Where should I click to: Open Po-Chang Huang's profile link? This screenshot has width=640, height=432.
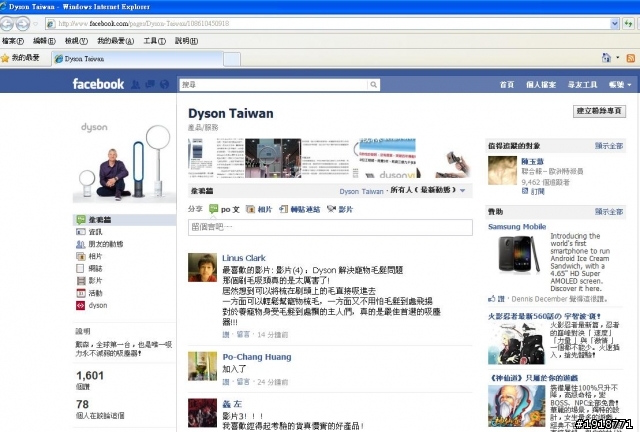(257, 357)
